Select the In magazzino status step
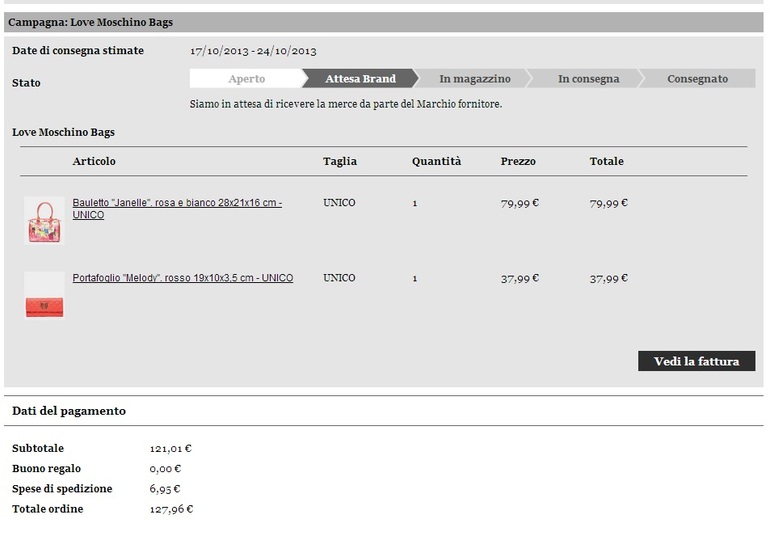Screen dimensions: 770x536 click(x=475, y=79)
